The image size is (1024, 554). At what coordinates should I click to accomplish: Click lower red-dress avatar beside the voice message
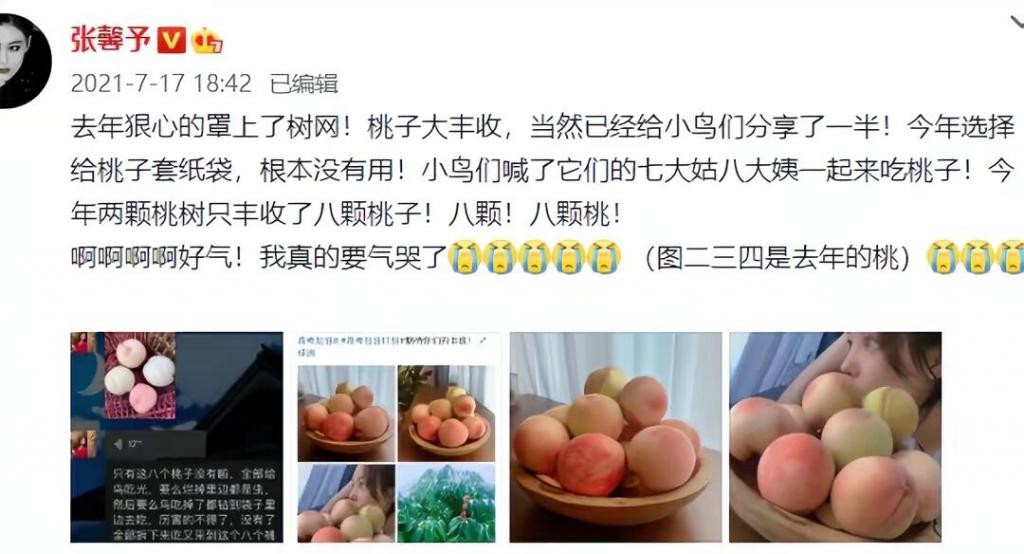coord(84,444)
